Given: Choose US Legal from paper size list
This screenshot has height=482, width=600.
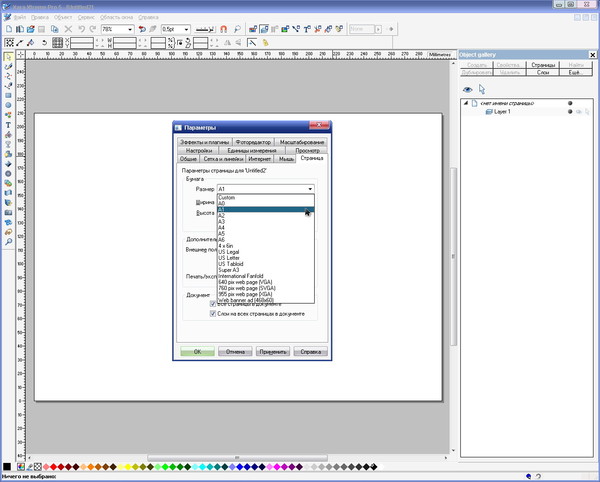Looking at the screenshot, I should (x=266, y=252).
